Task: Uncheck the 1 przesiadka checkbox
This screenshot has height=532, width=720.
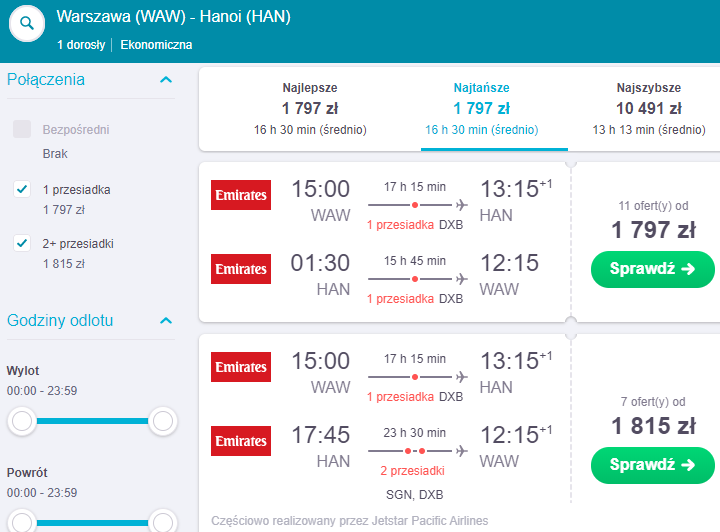Action: (22, 189)
